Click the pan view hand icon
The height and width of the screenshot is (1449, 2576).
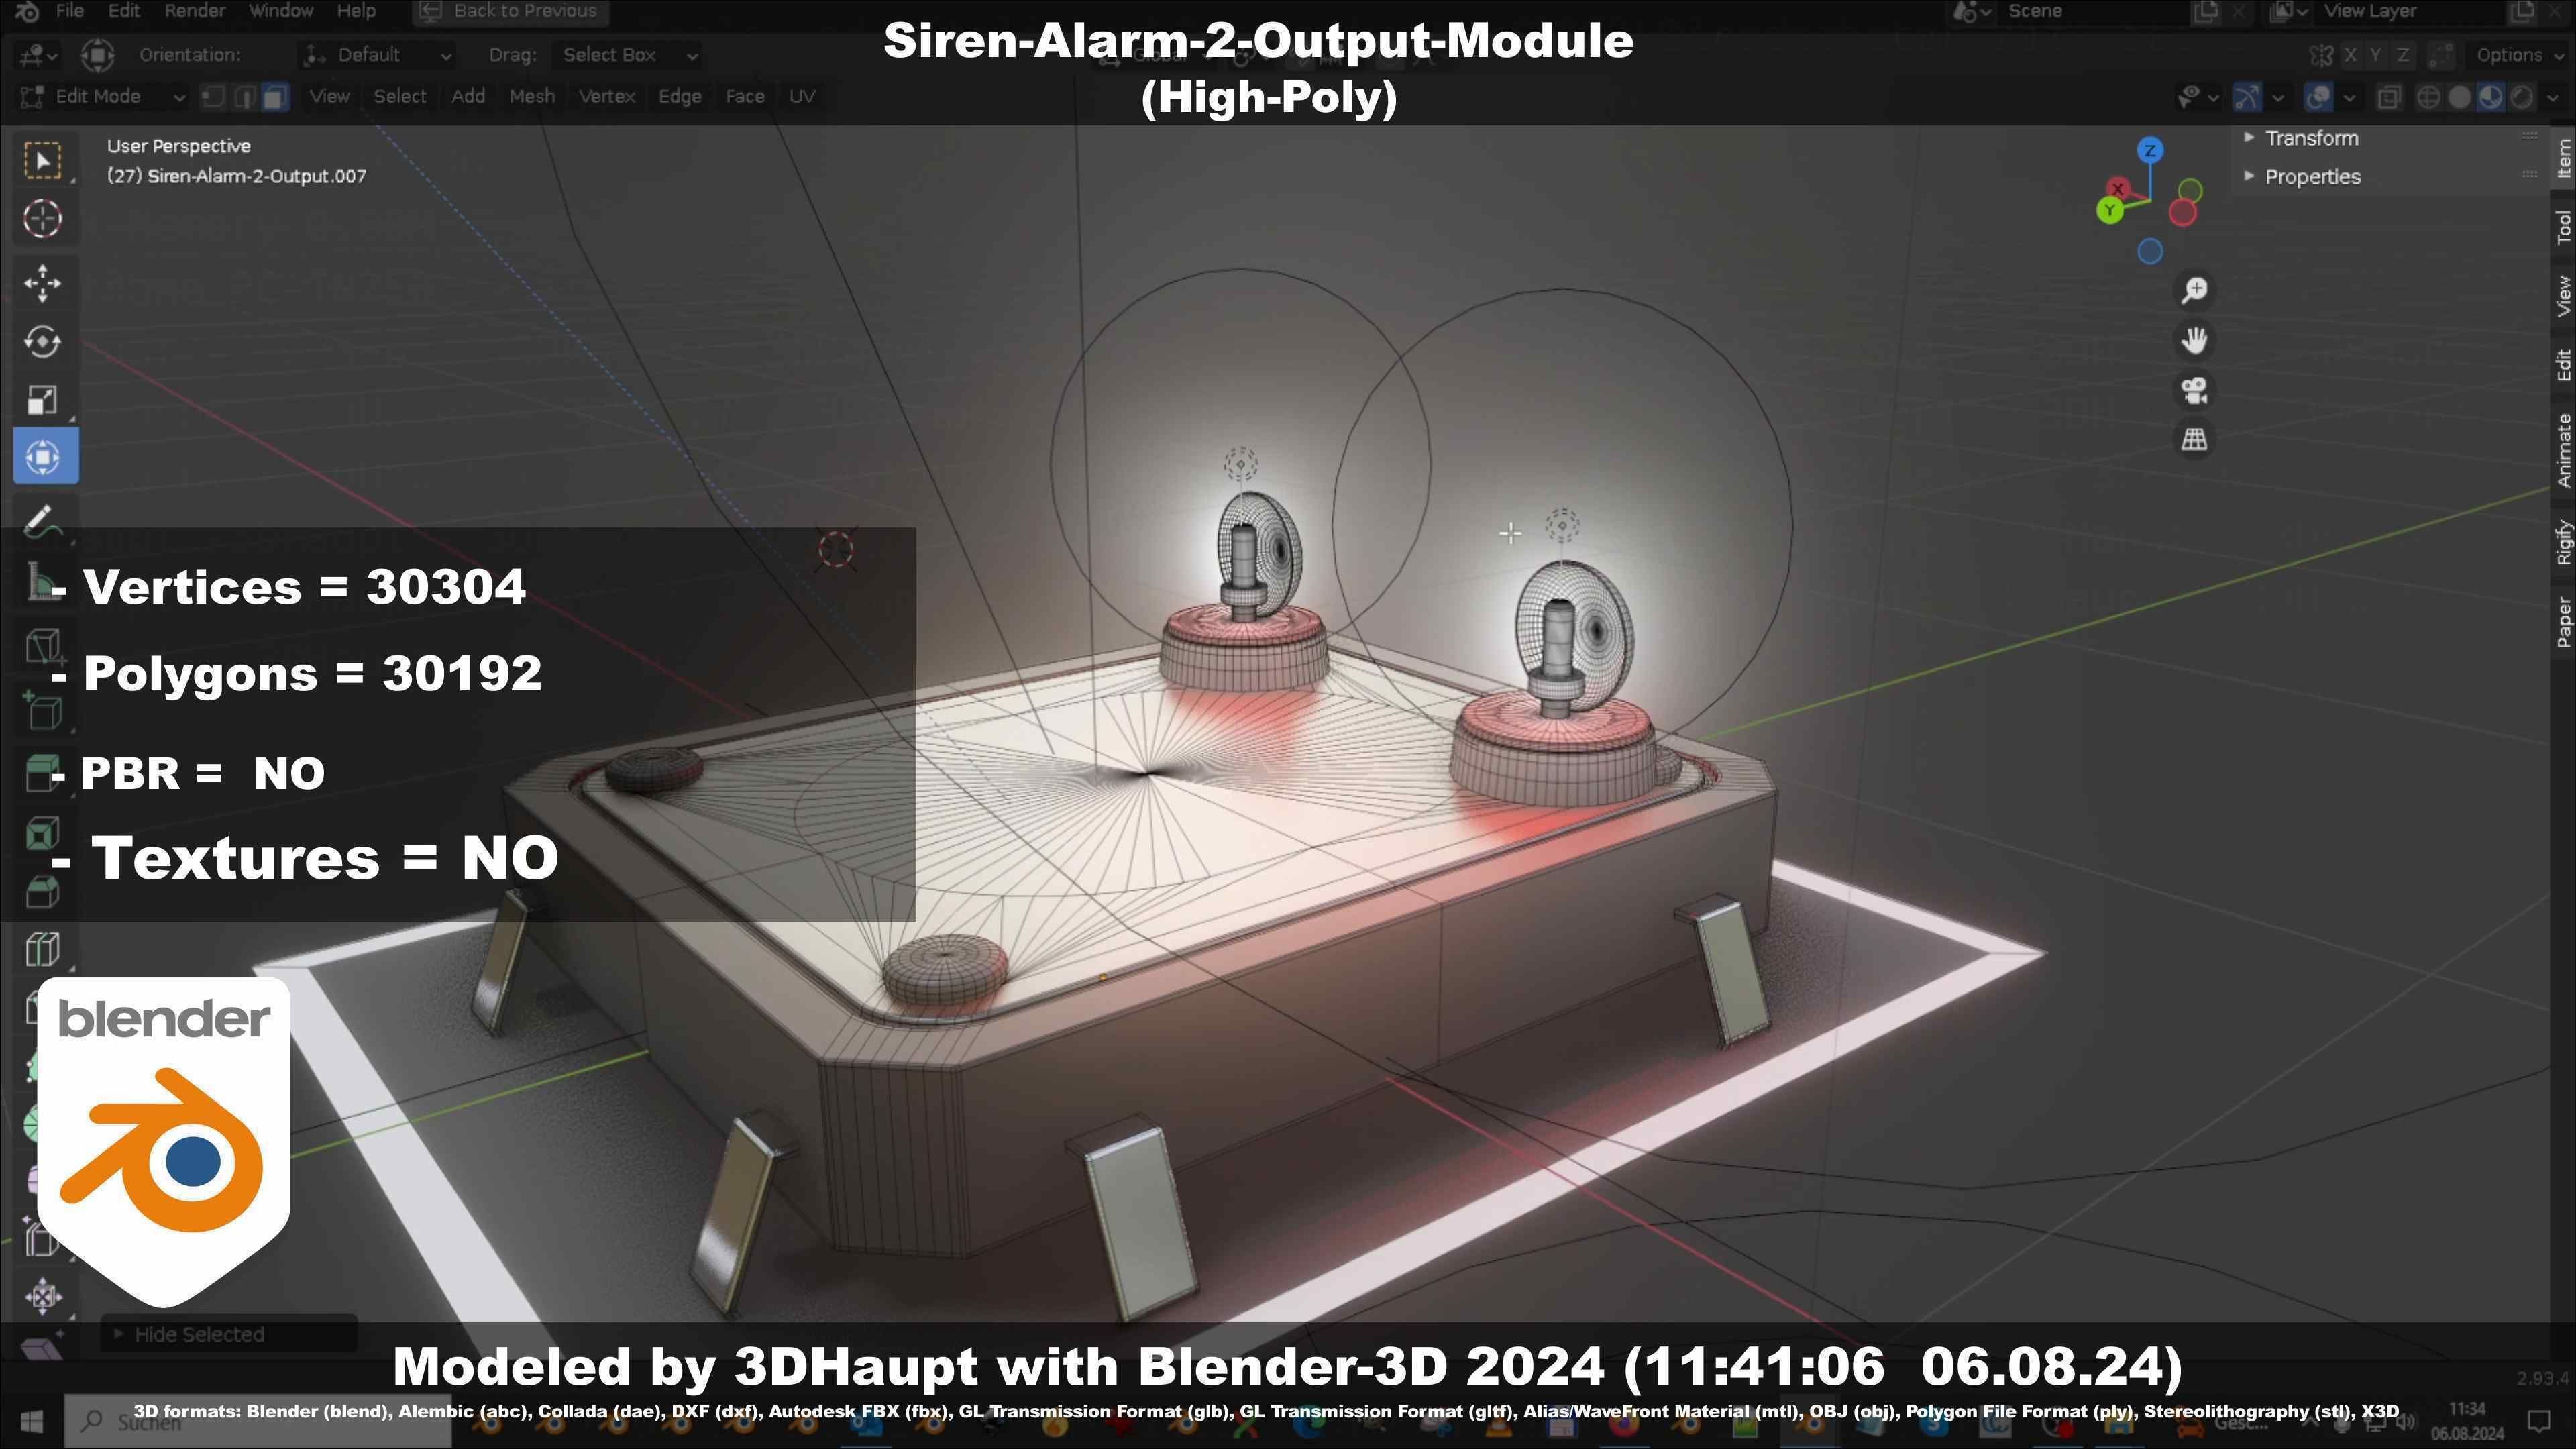(2194, 340)
